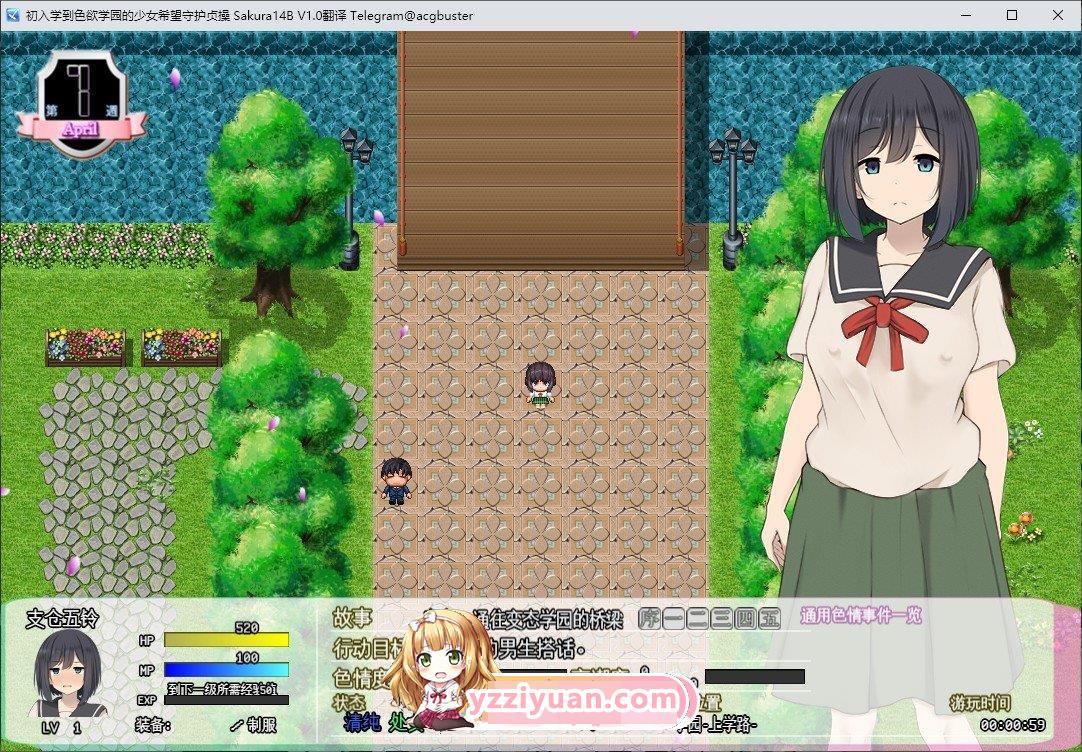Close the game window
This screenshot has height=752, width=1082.
[1058, 15]
